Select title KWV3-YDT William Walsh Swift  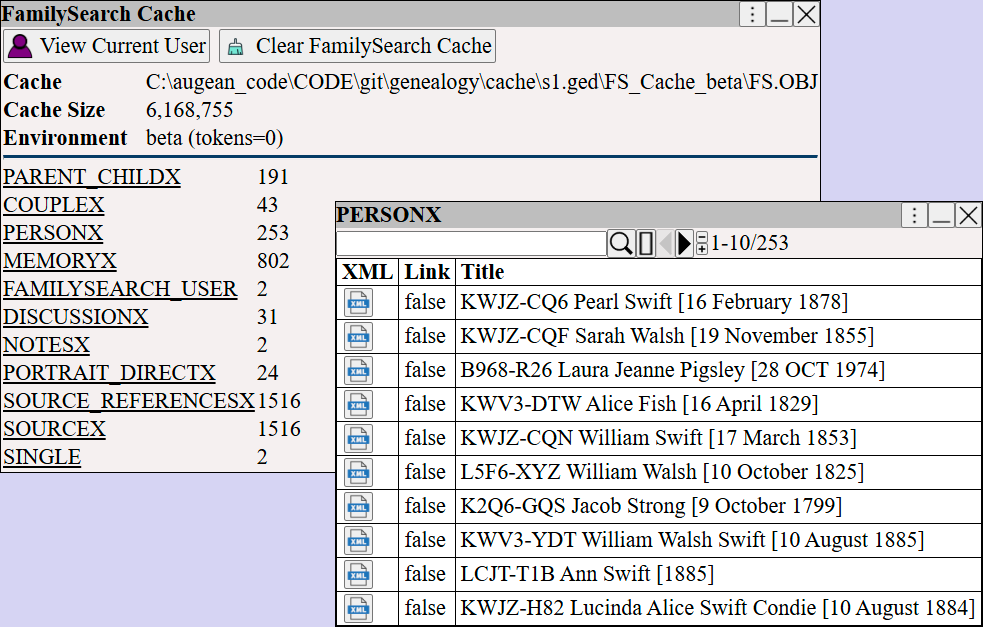point(692,539)
